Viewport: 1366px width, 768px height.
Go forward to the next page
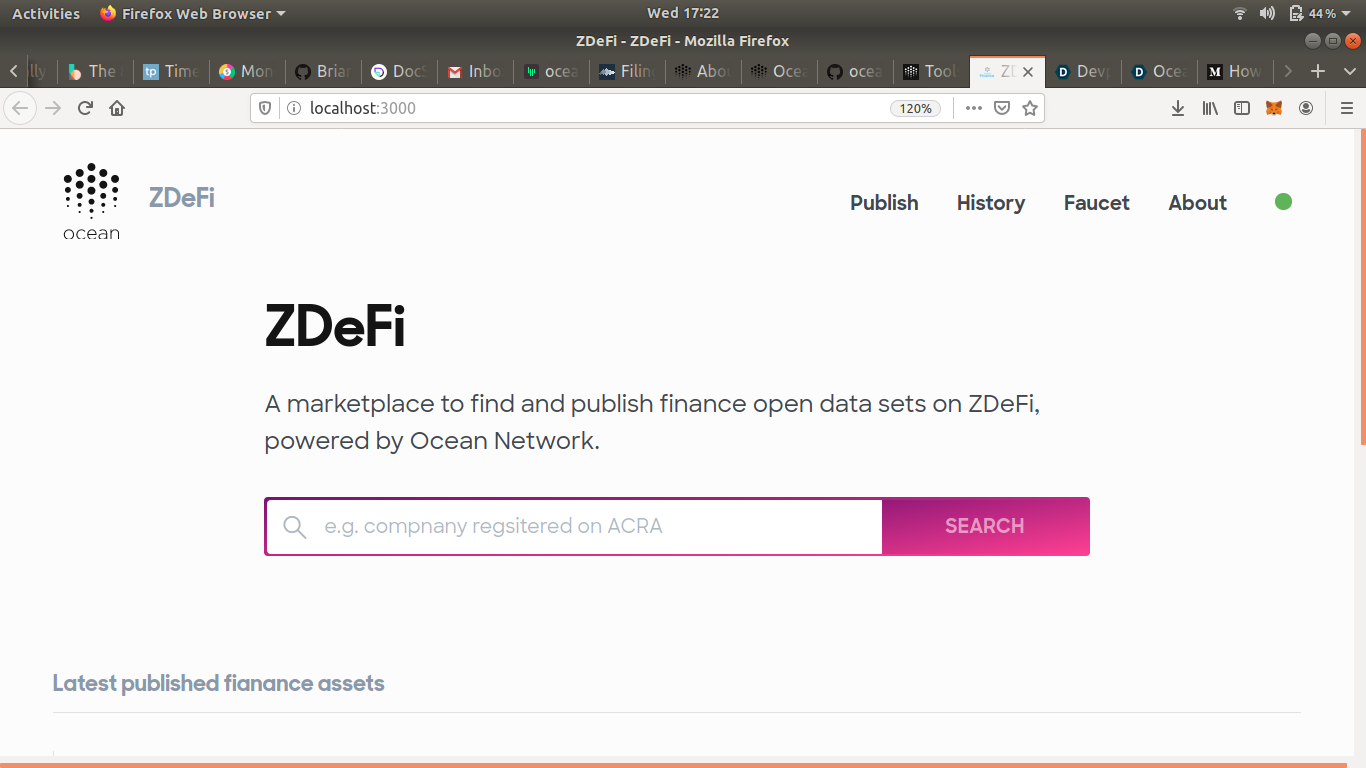tap(53, 108)
